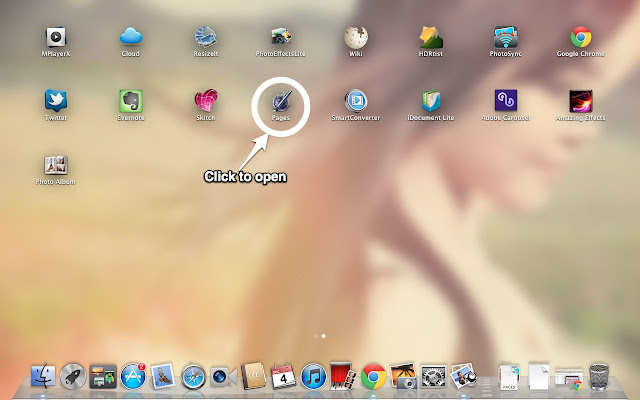Open the Pages document stack in the Dock

(509, 376)
